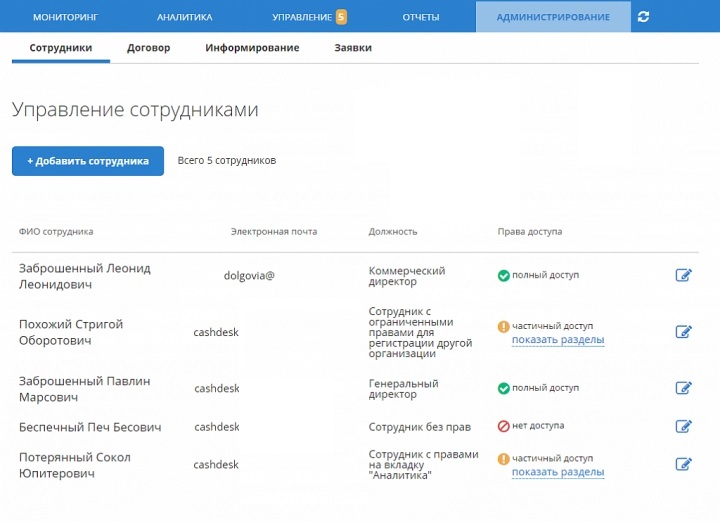Open the Аналитика section
Viewport: 720px width, 523px height.
185,17
